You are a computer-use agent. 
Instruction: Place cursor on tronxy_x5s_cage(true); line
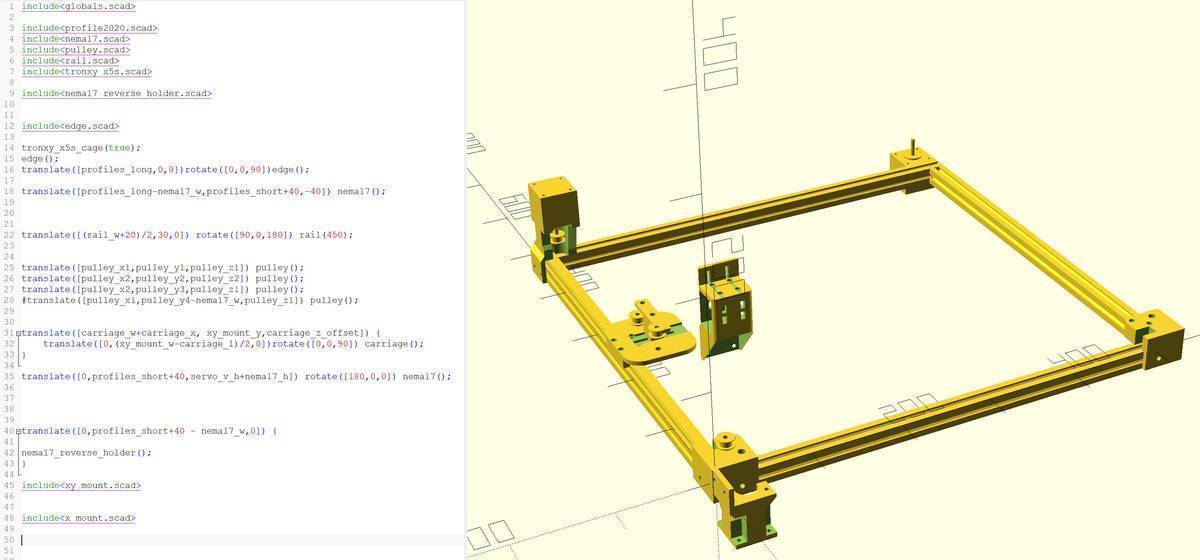click(x=81, y=148)
